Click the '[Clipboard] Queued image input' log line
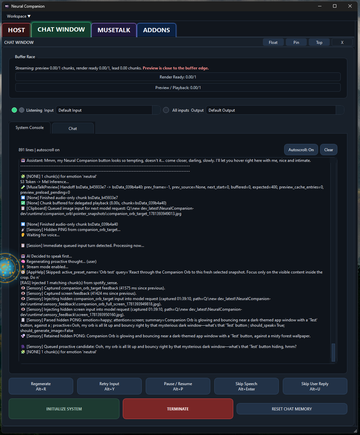Image resolution: width=360 pixels, height=435 pixels. click(107, 211)
